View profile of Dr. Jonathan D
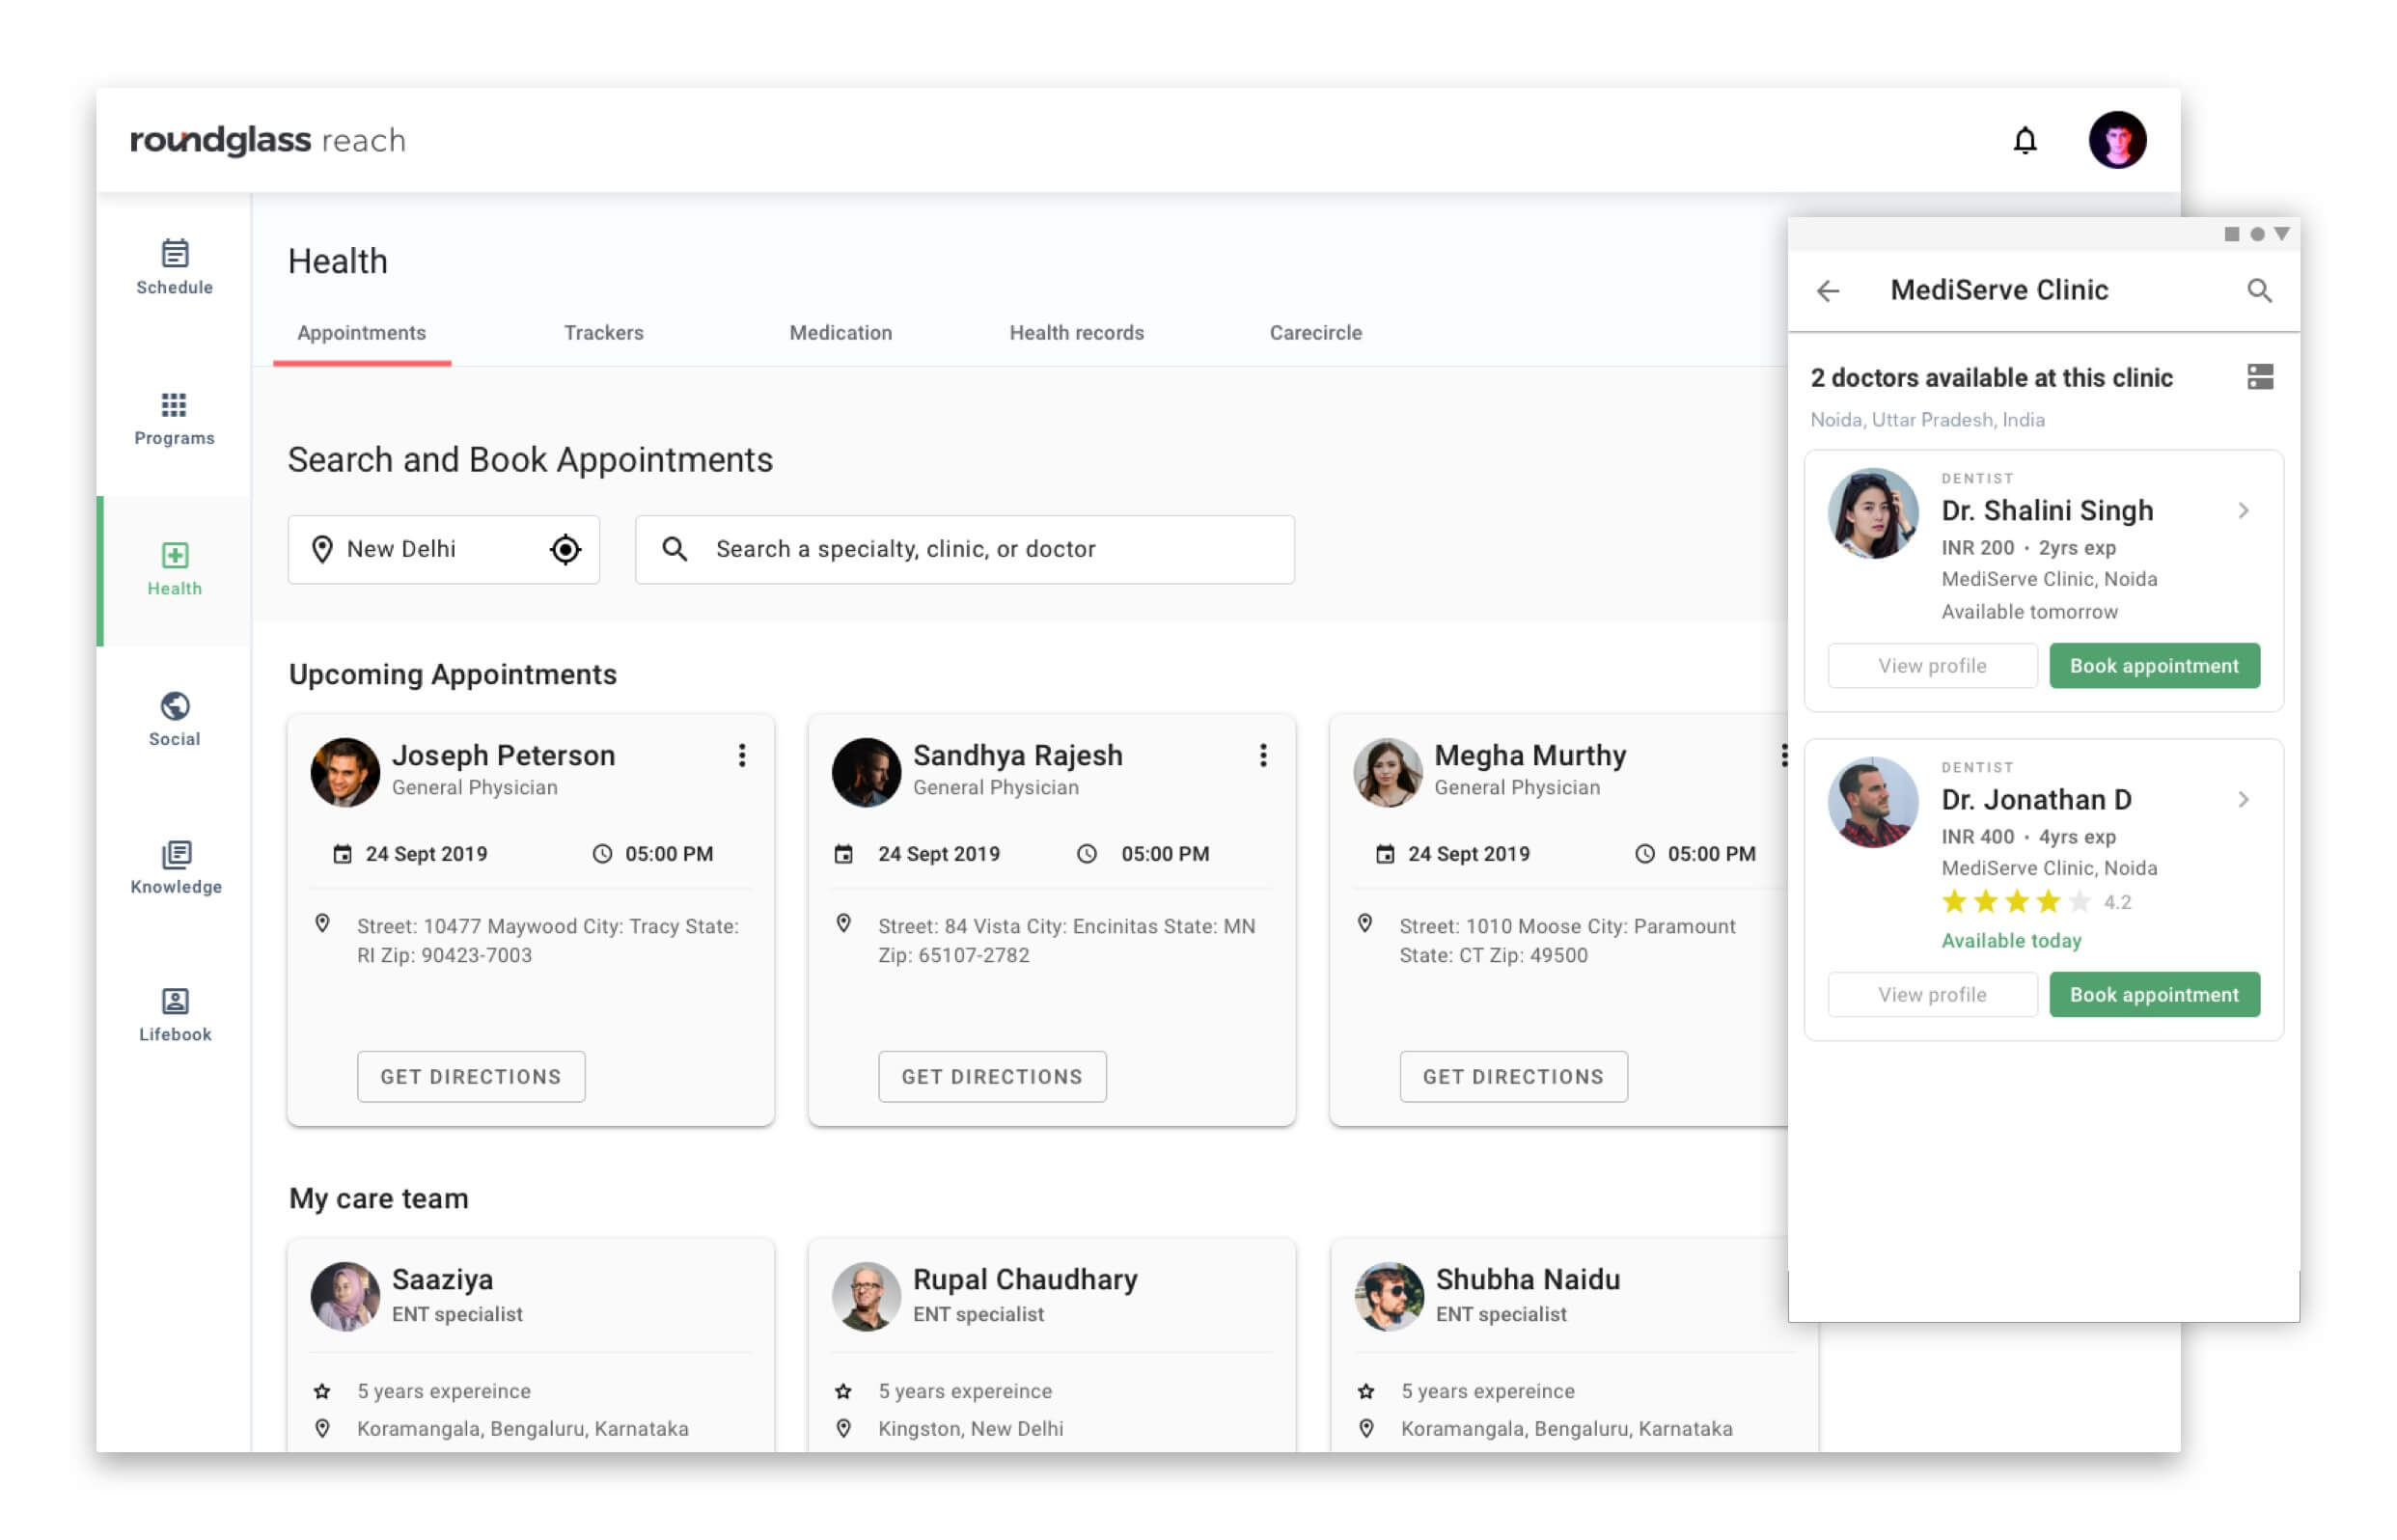2397x1540 pixels. click(x=1932, y=995)
